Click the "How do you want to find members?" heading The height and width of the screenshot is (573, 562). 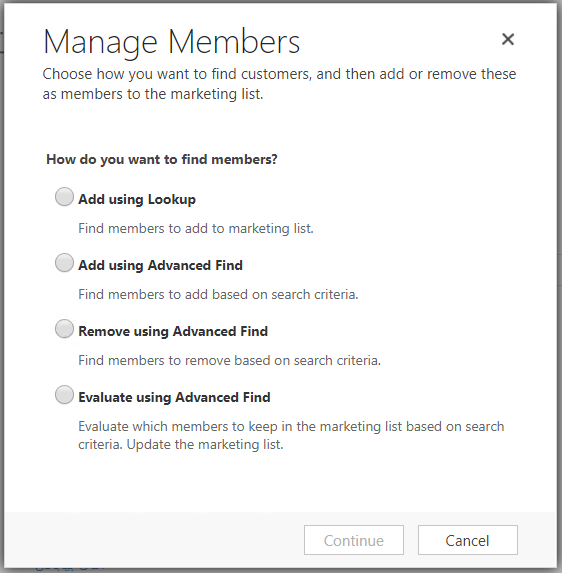[162, 160]
